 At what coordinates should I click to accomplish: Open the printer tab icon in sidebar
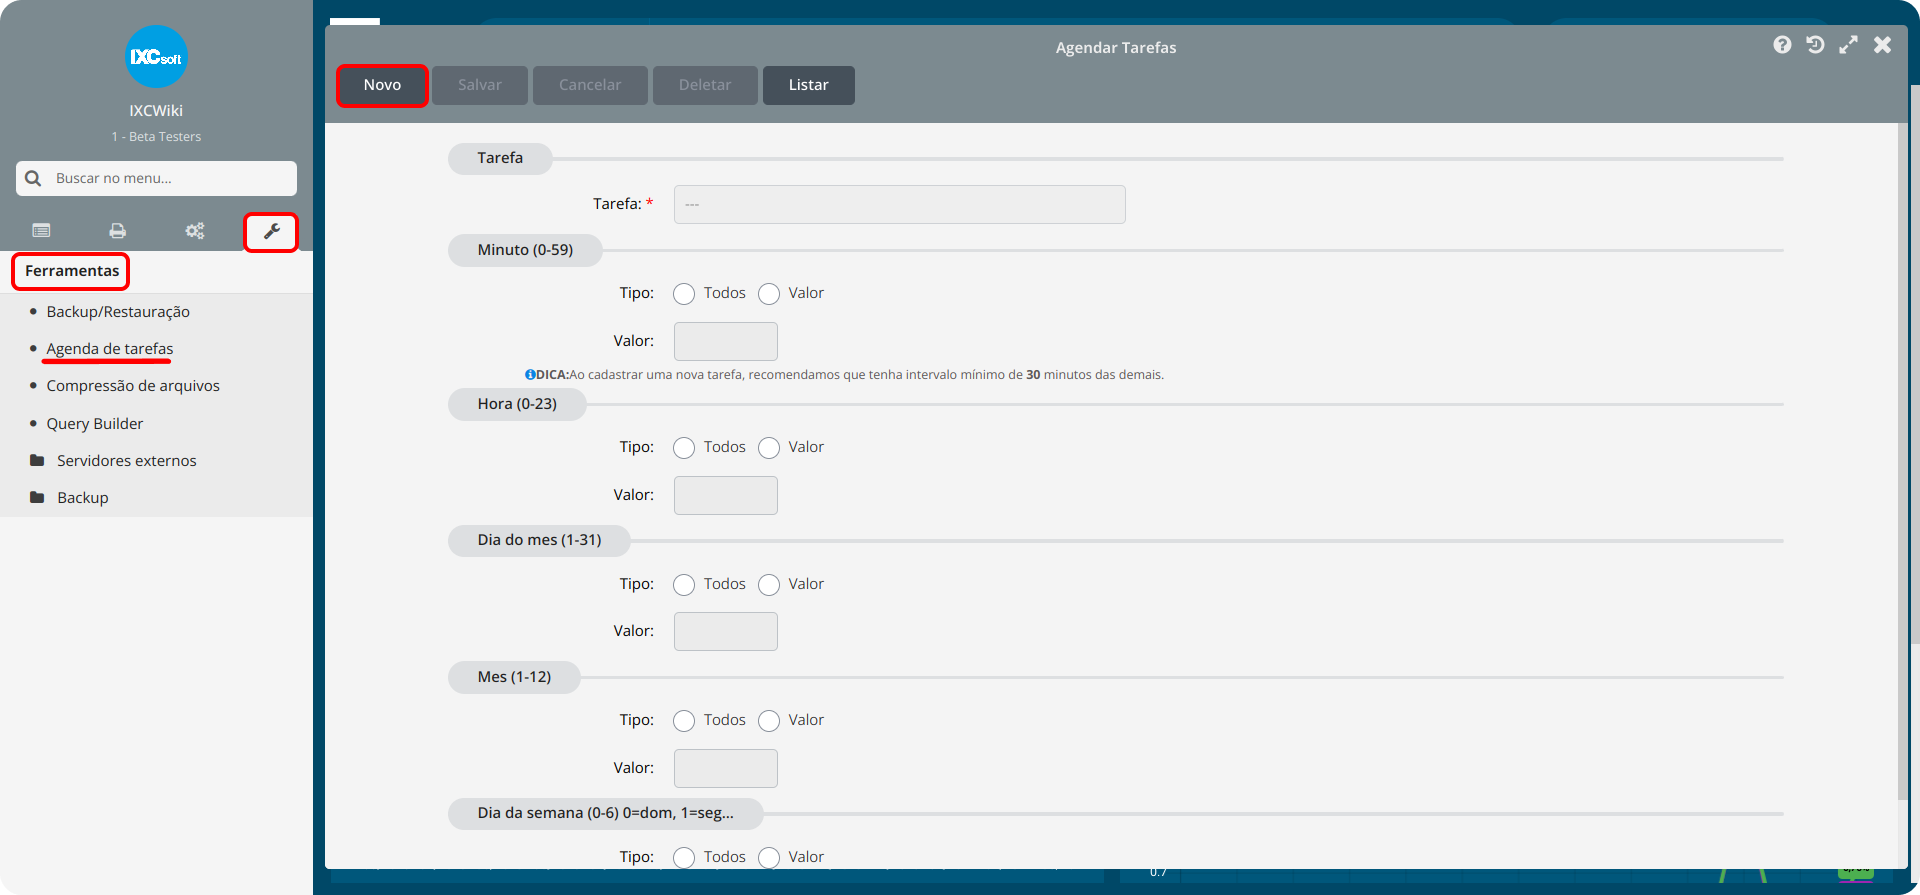[x=118, y=231]
